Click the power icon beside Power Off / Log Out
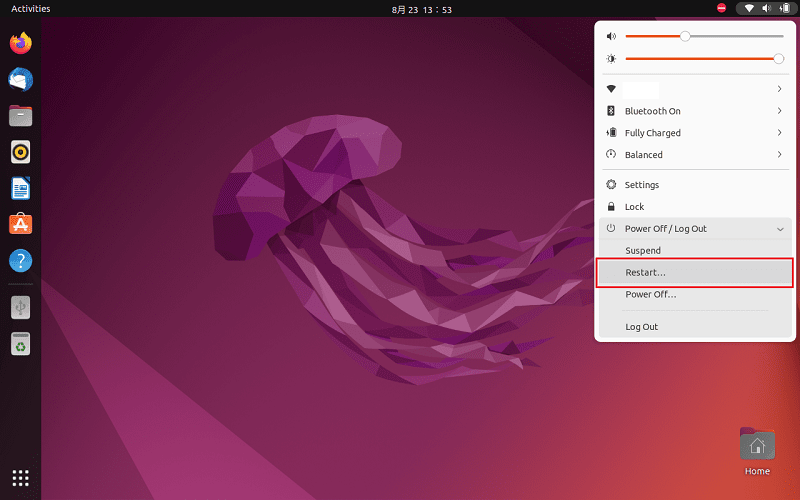The height and width of the screenshot is (500, 800). 611,229
